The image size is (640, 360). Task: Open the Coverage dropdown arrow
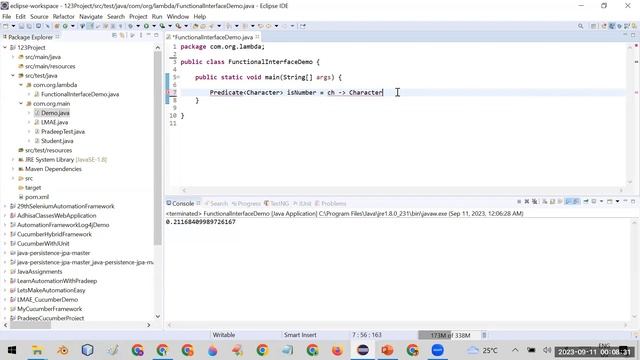[170, 26]
